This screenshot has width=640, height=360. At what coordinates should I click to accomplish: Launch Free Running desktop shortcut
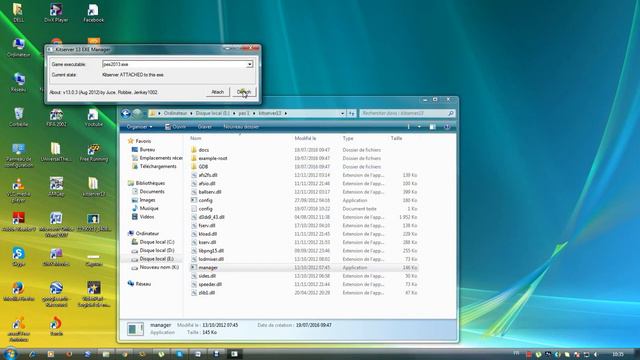(93, 152)
